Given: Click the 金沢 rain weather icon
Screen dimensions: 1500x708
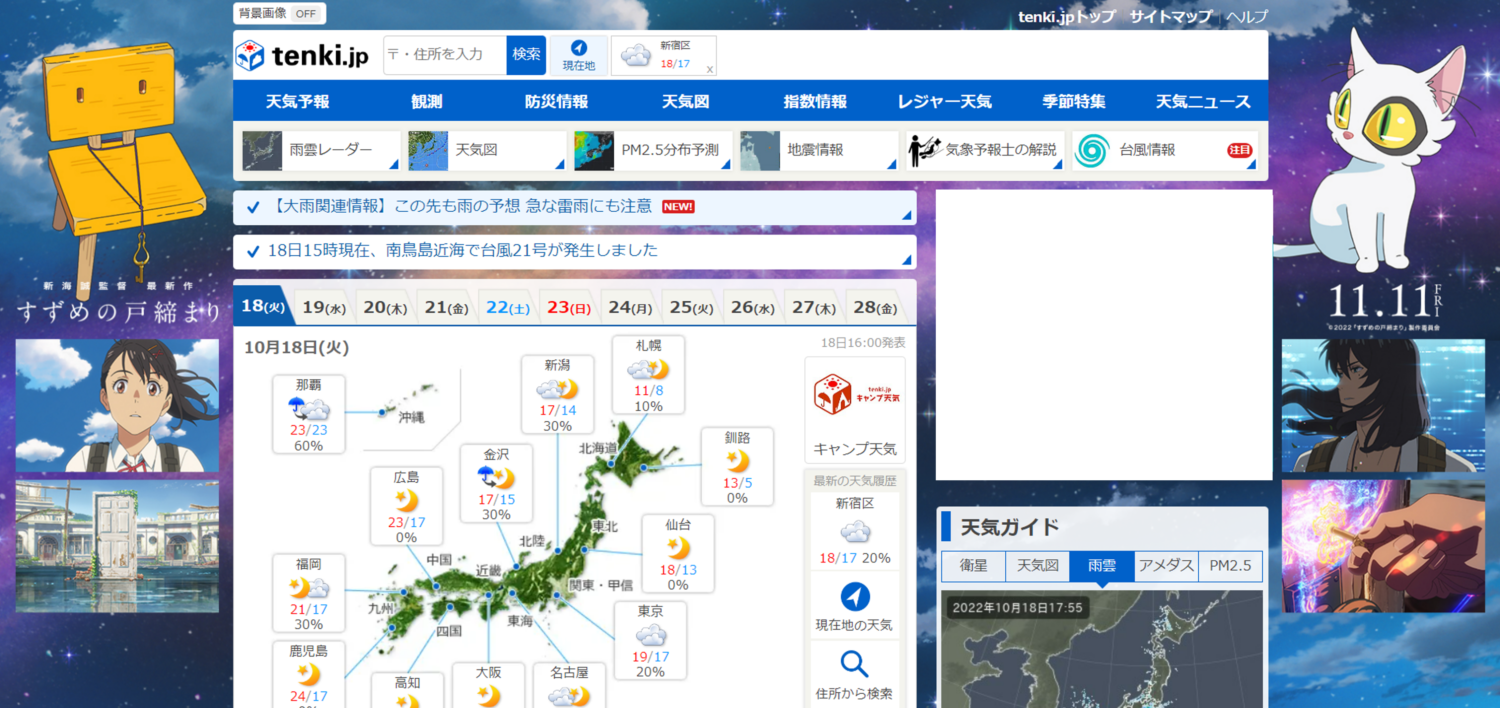Looking at the screenshot, I should point(496,478).
